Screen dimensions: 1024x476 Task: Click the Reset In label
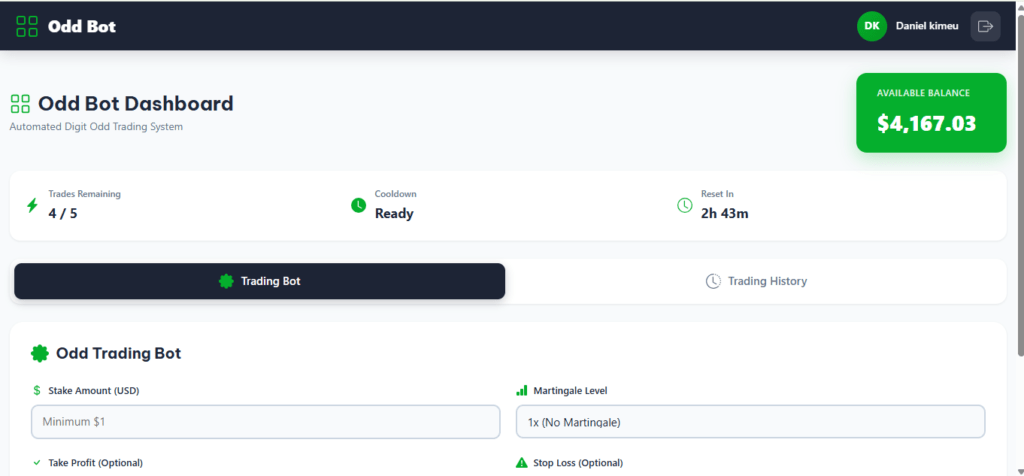[717, 194]
